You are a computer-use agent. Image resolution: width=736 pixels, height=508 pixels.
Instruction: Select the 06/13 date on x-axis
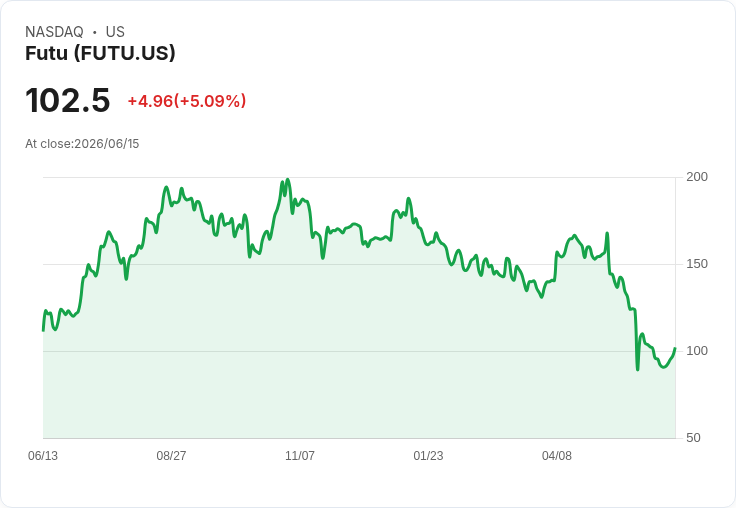click(43, 455)
